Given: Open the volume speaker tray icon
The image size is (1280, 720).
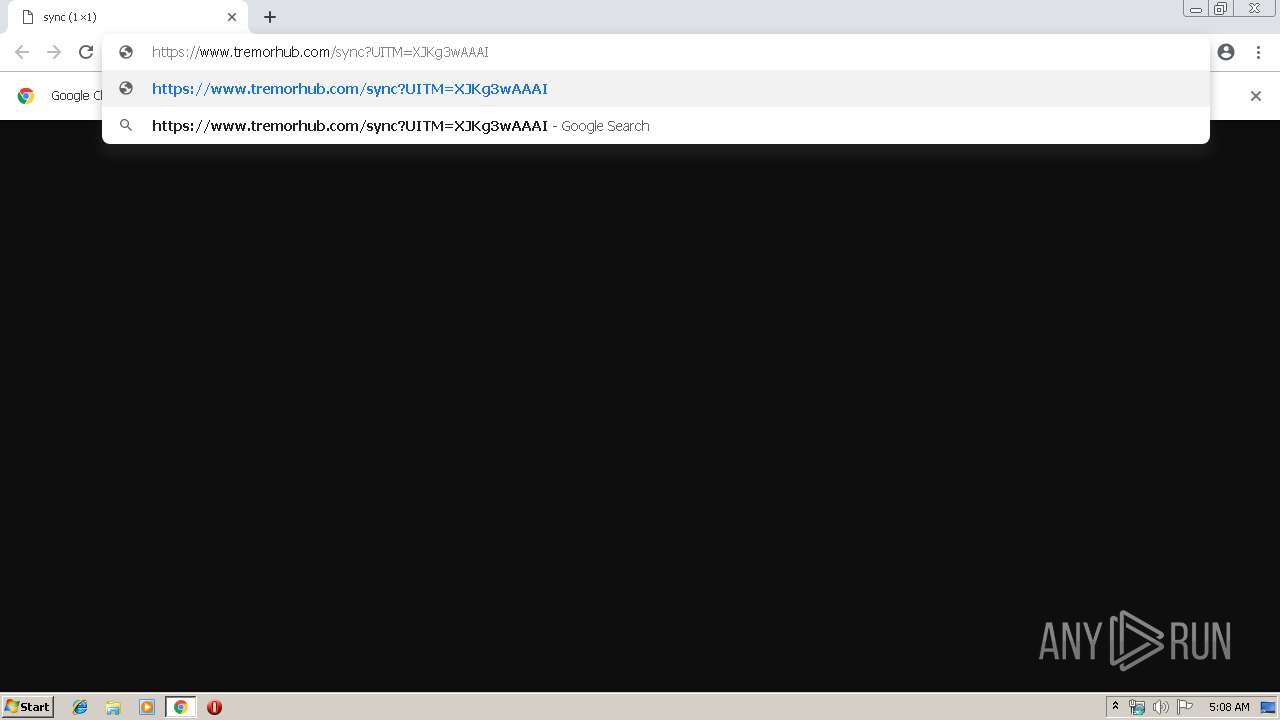Looking at the screenshot, I should 1160,707.
